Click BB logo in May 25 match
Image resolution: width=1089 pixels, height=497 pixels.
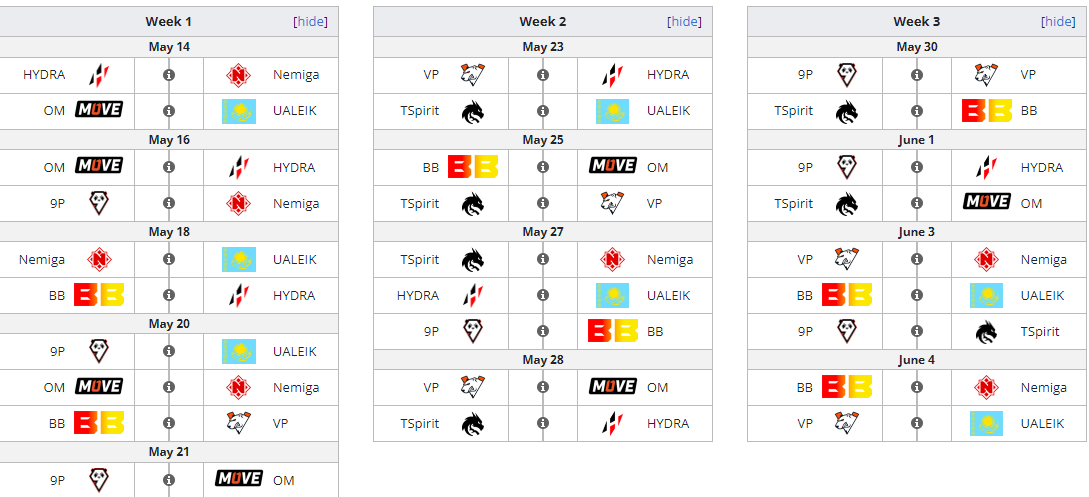click(472, 167)
